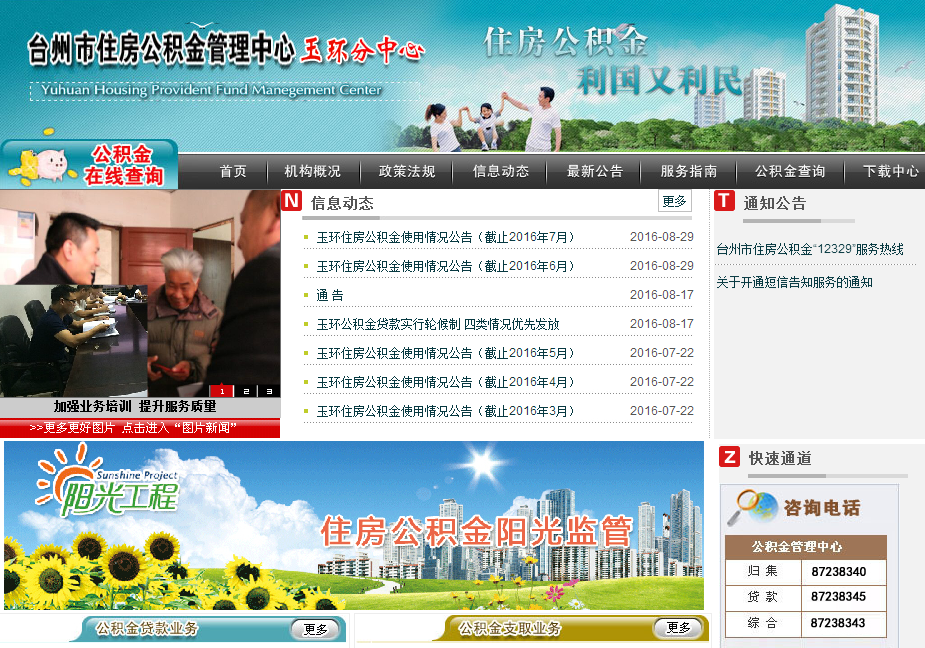The width and height of the screenshot is (925, 648).
Task: Switch to slide 3 in image carousel
Action: pos(269,391)
